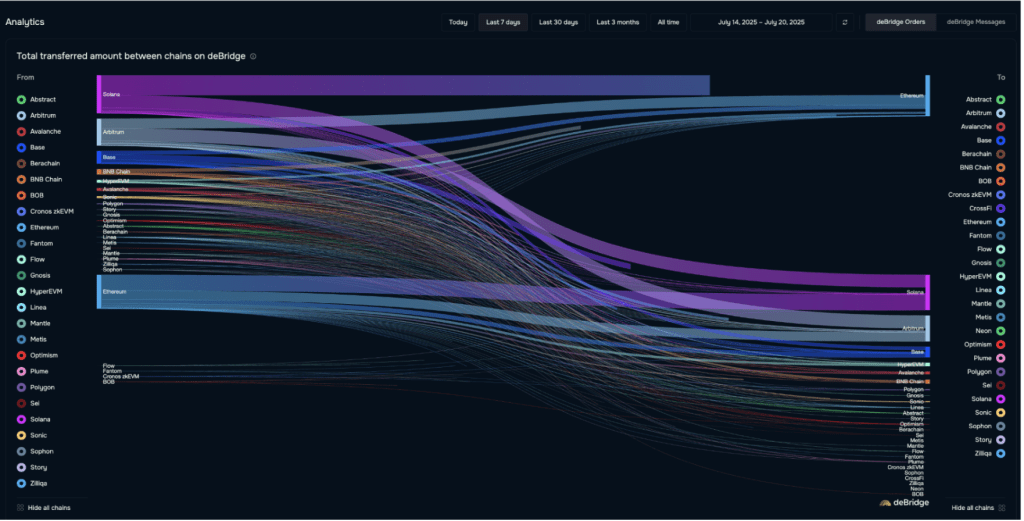Select the Today time range
Image resolution: width=1024 pixels, height=521 pixels.
458,22
